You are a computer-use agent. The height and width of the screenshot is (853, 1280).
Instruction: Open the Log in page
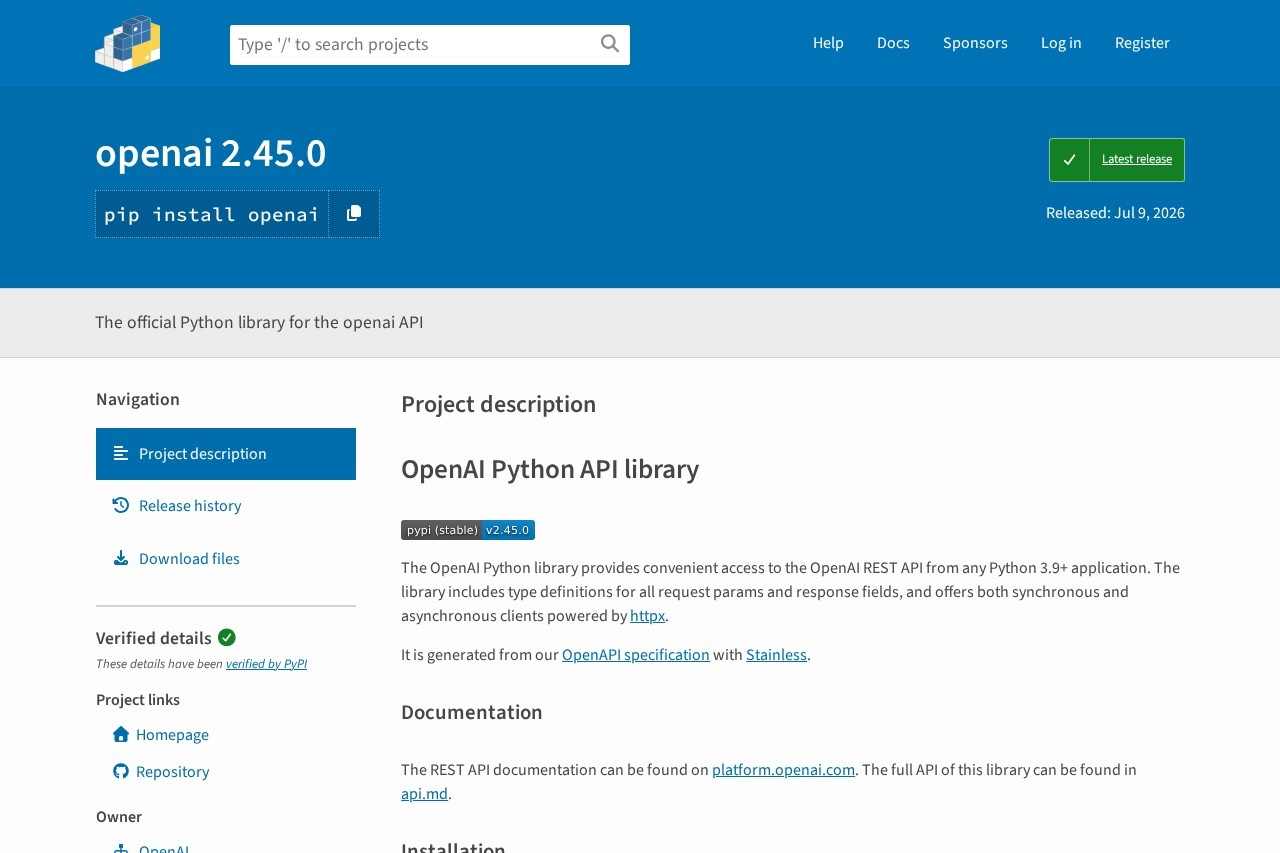click(1061, 43)
